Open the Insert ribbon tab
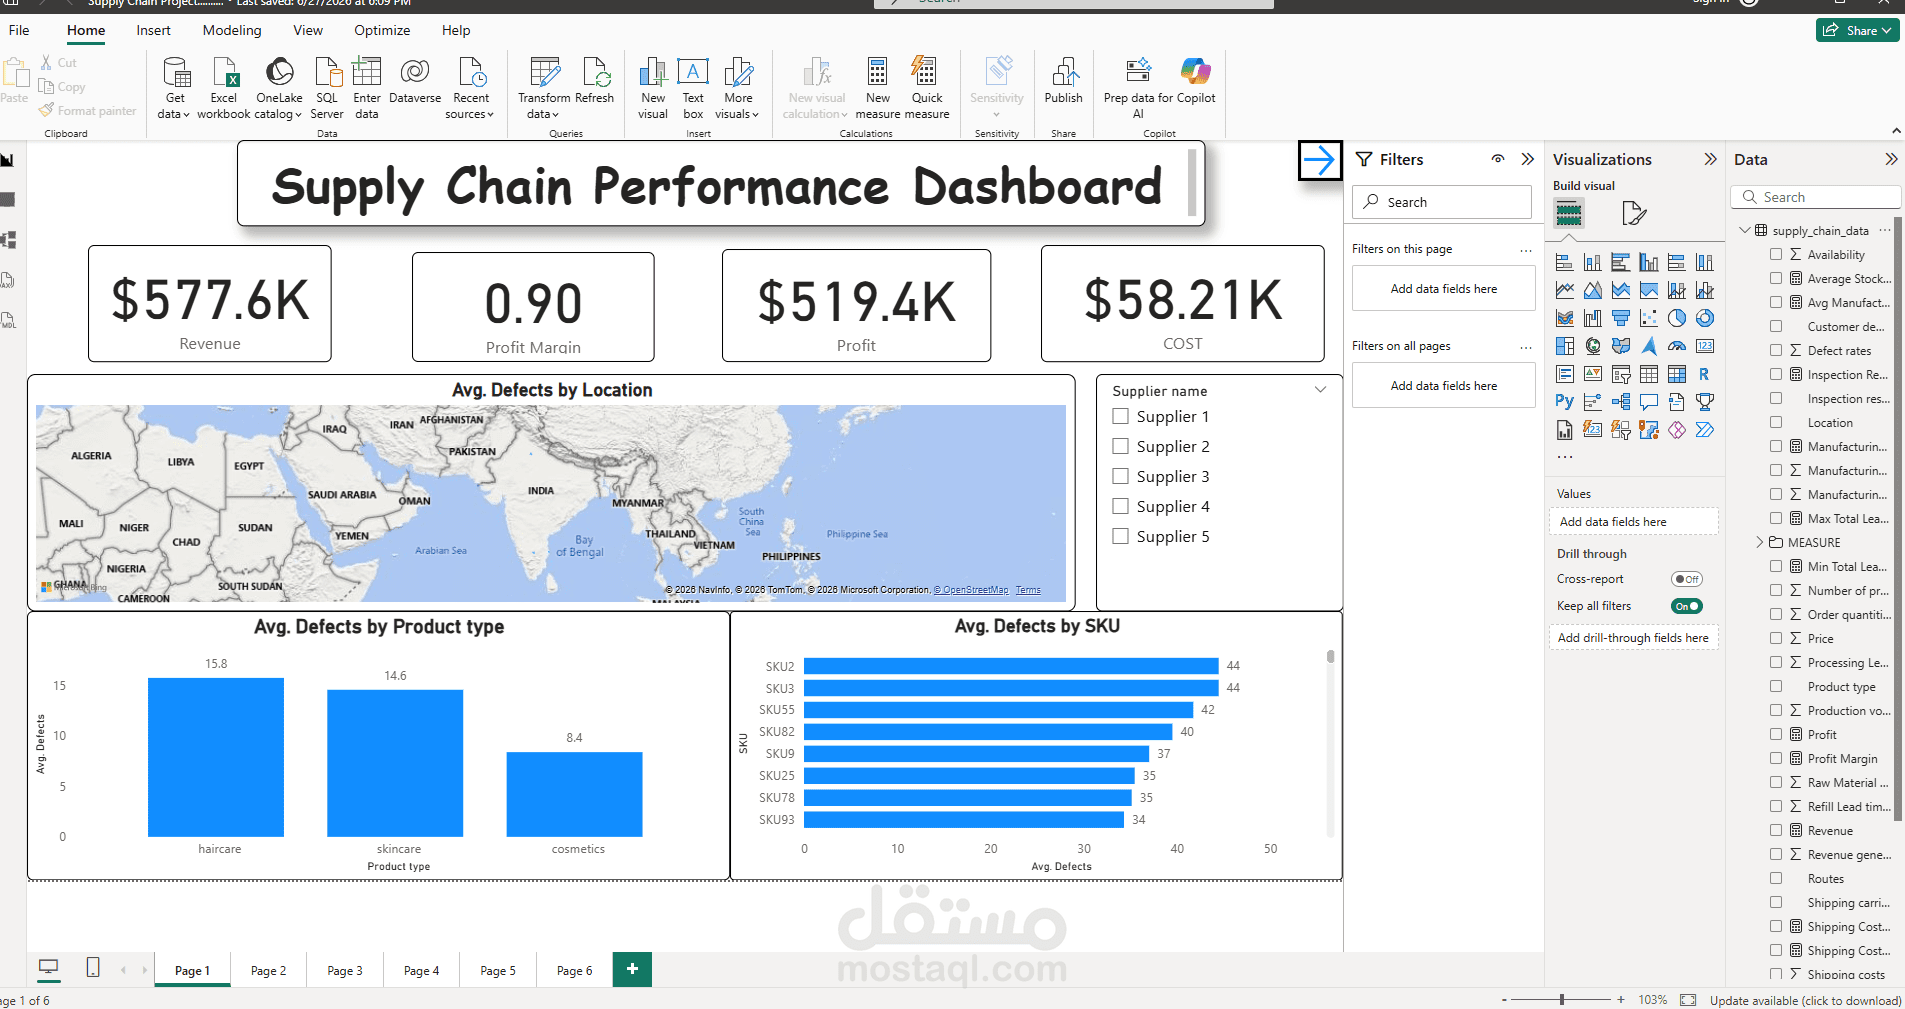 153,30
